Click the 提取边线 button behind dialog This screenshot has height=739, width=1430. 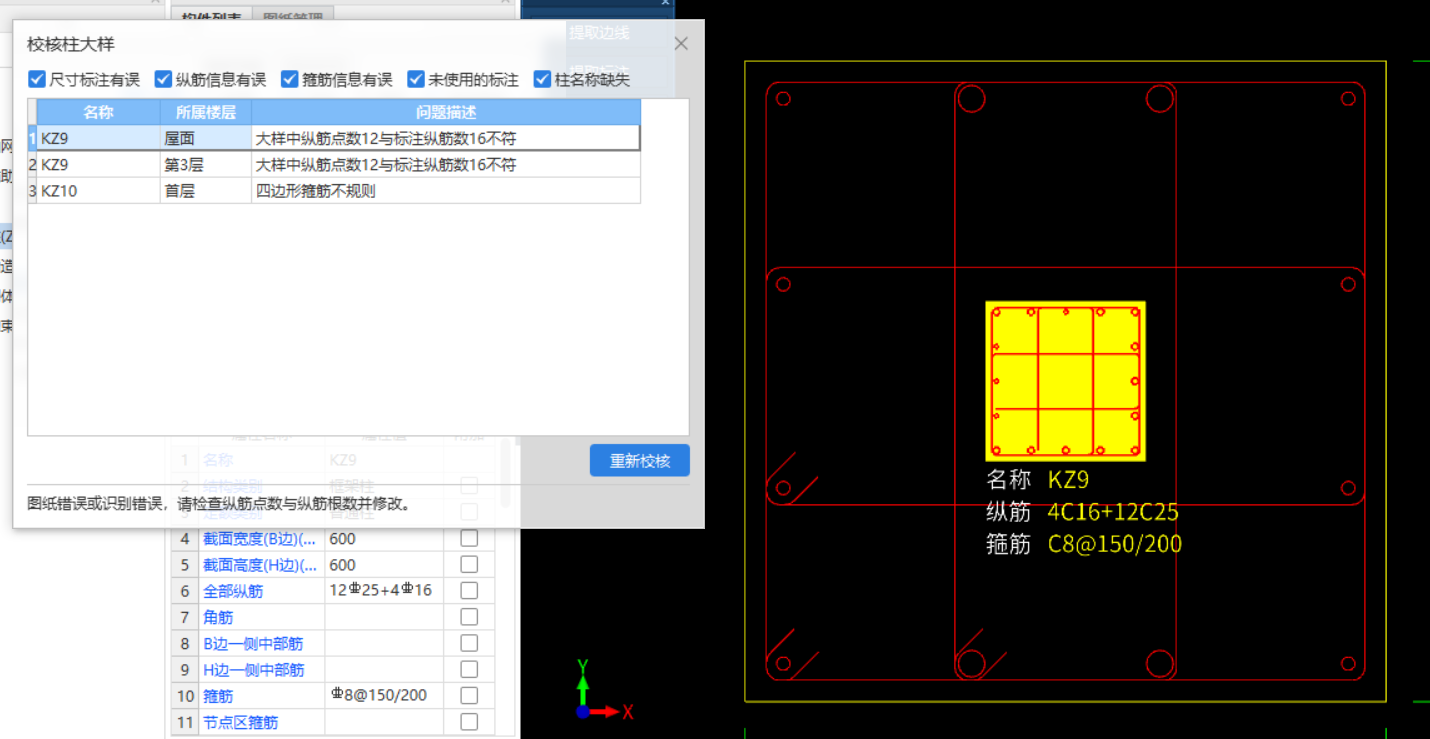point(599,32)
